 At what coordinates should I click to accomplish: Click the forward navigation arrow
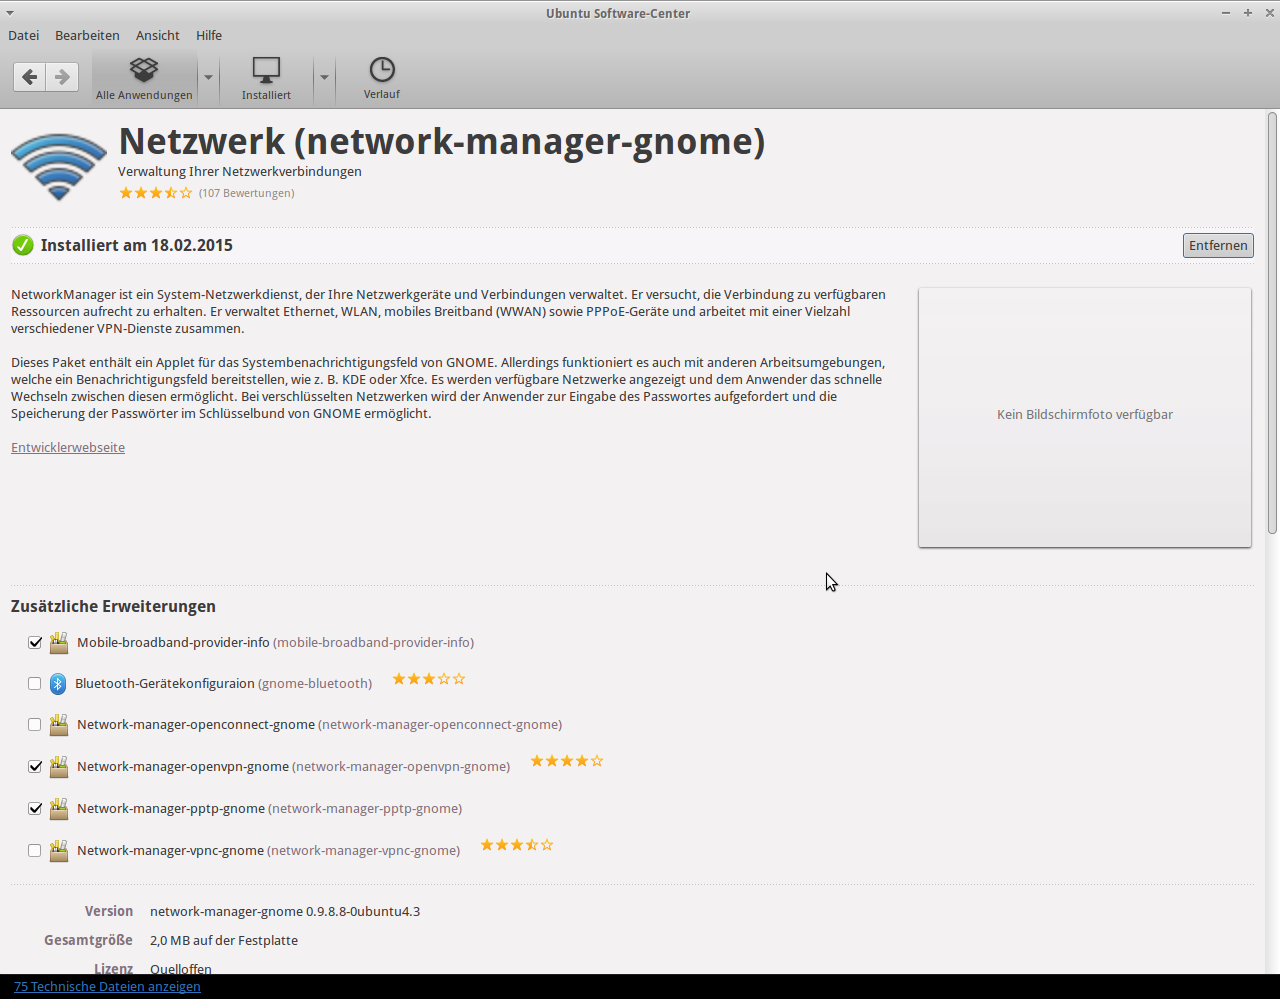point(62,77)
